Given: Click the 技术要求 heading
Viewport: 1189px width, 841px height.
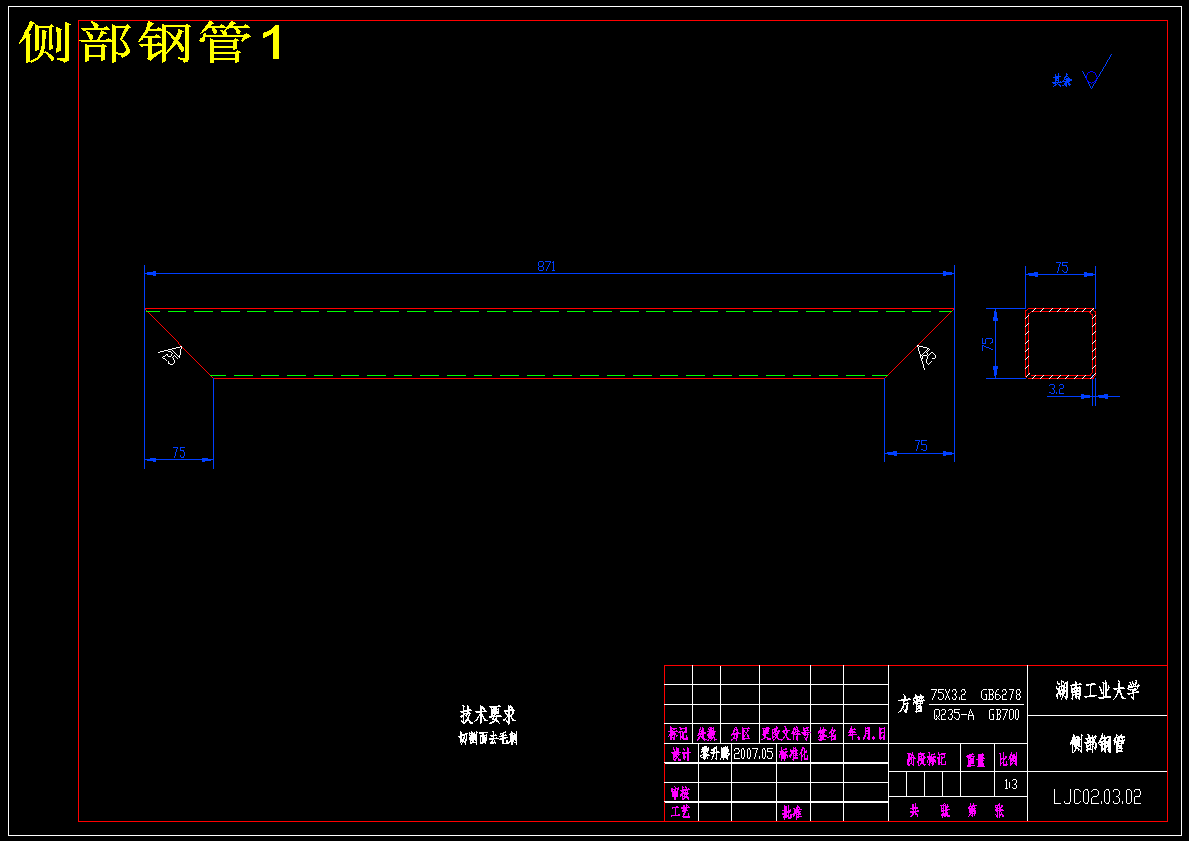Looking at the screenshot, I should click(x=488, y=714).
